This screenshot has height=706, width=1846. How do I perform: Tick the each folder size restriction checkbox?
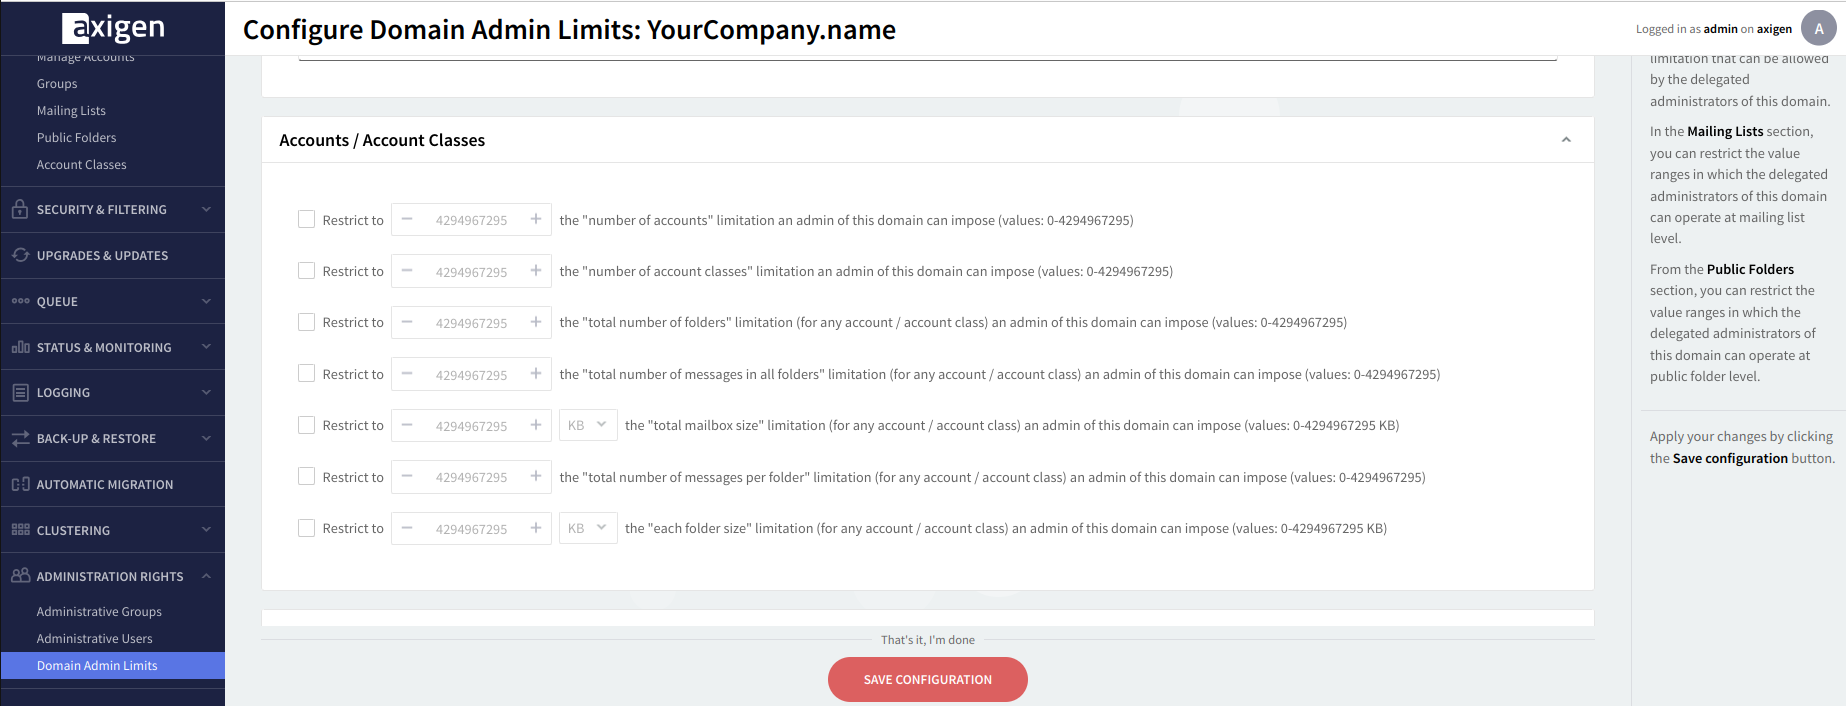point(307,528)
